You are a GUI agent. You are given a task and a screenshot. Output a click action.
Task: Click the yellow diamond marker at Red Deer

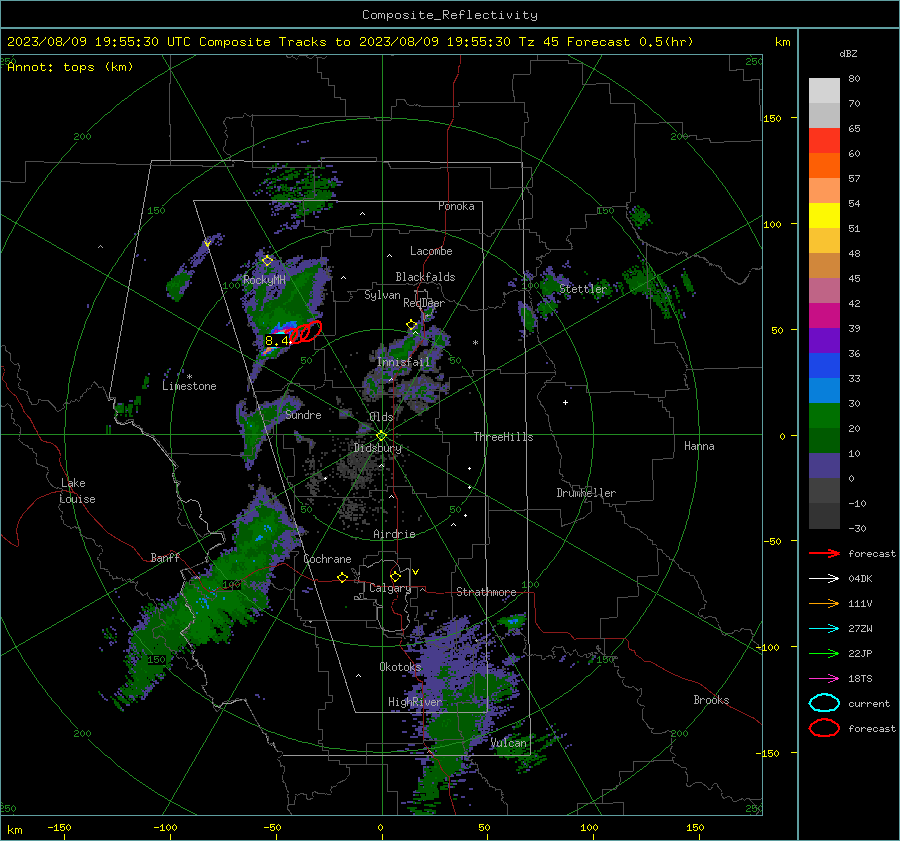pyautogui.click(x=411, y=325)
